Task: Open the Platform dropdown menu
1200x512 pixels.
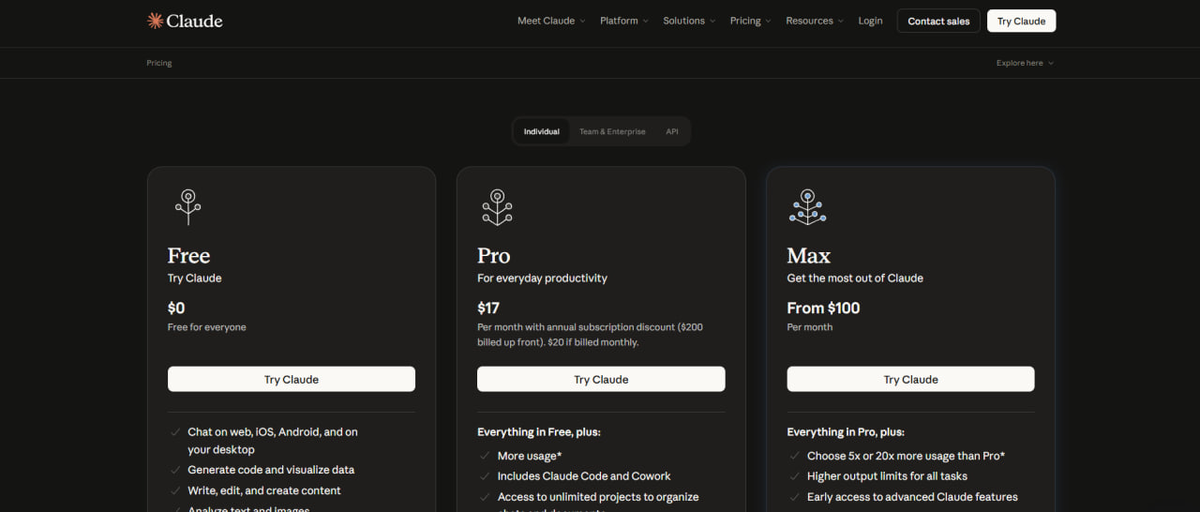Action: click(x=624, y=21)
